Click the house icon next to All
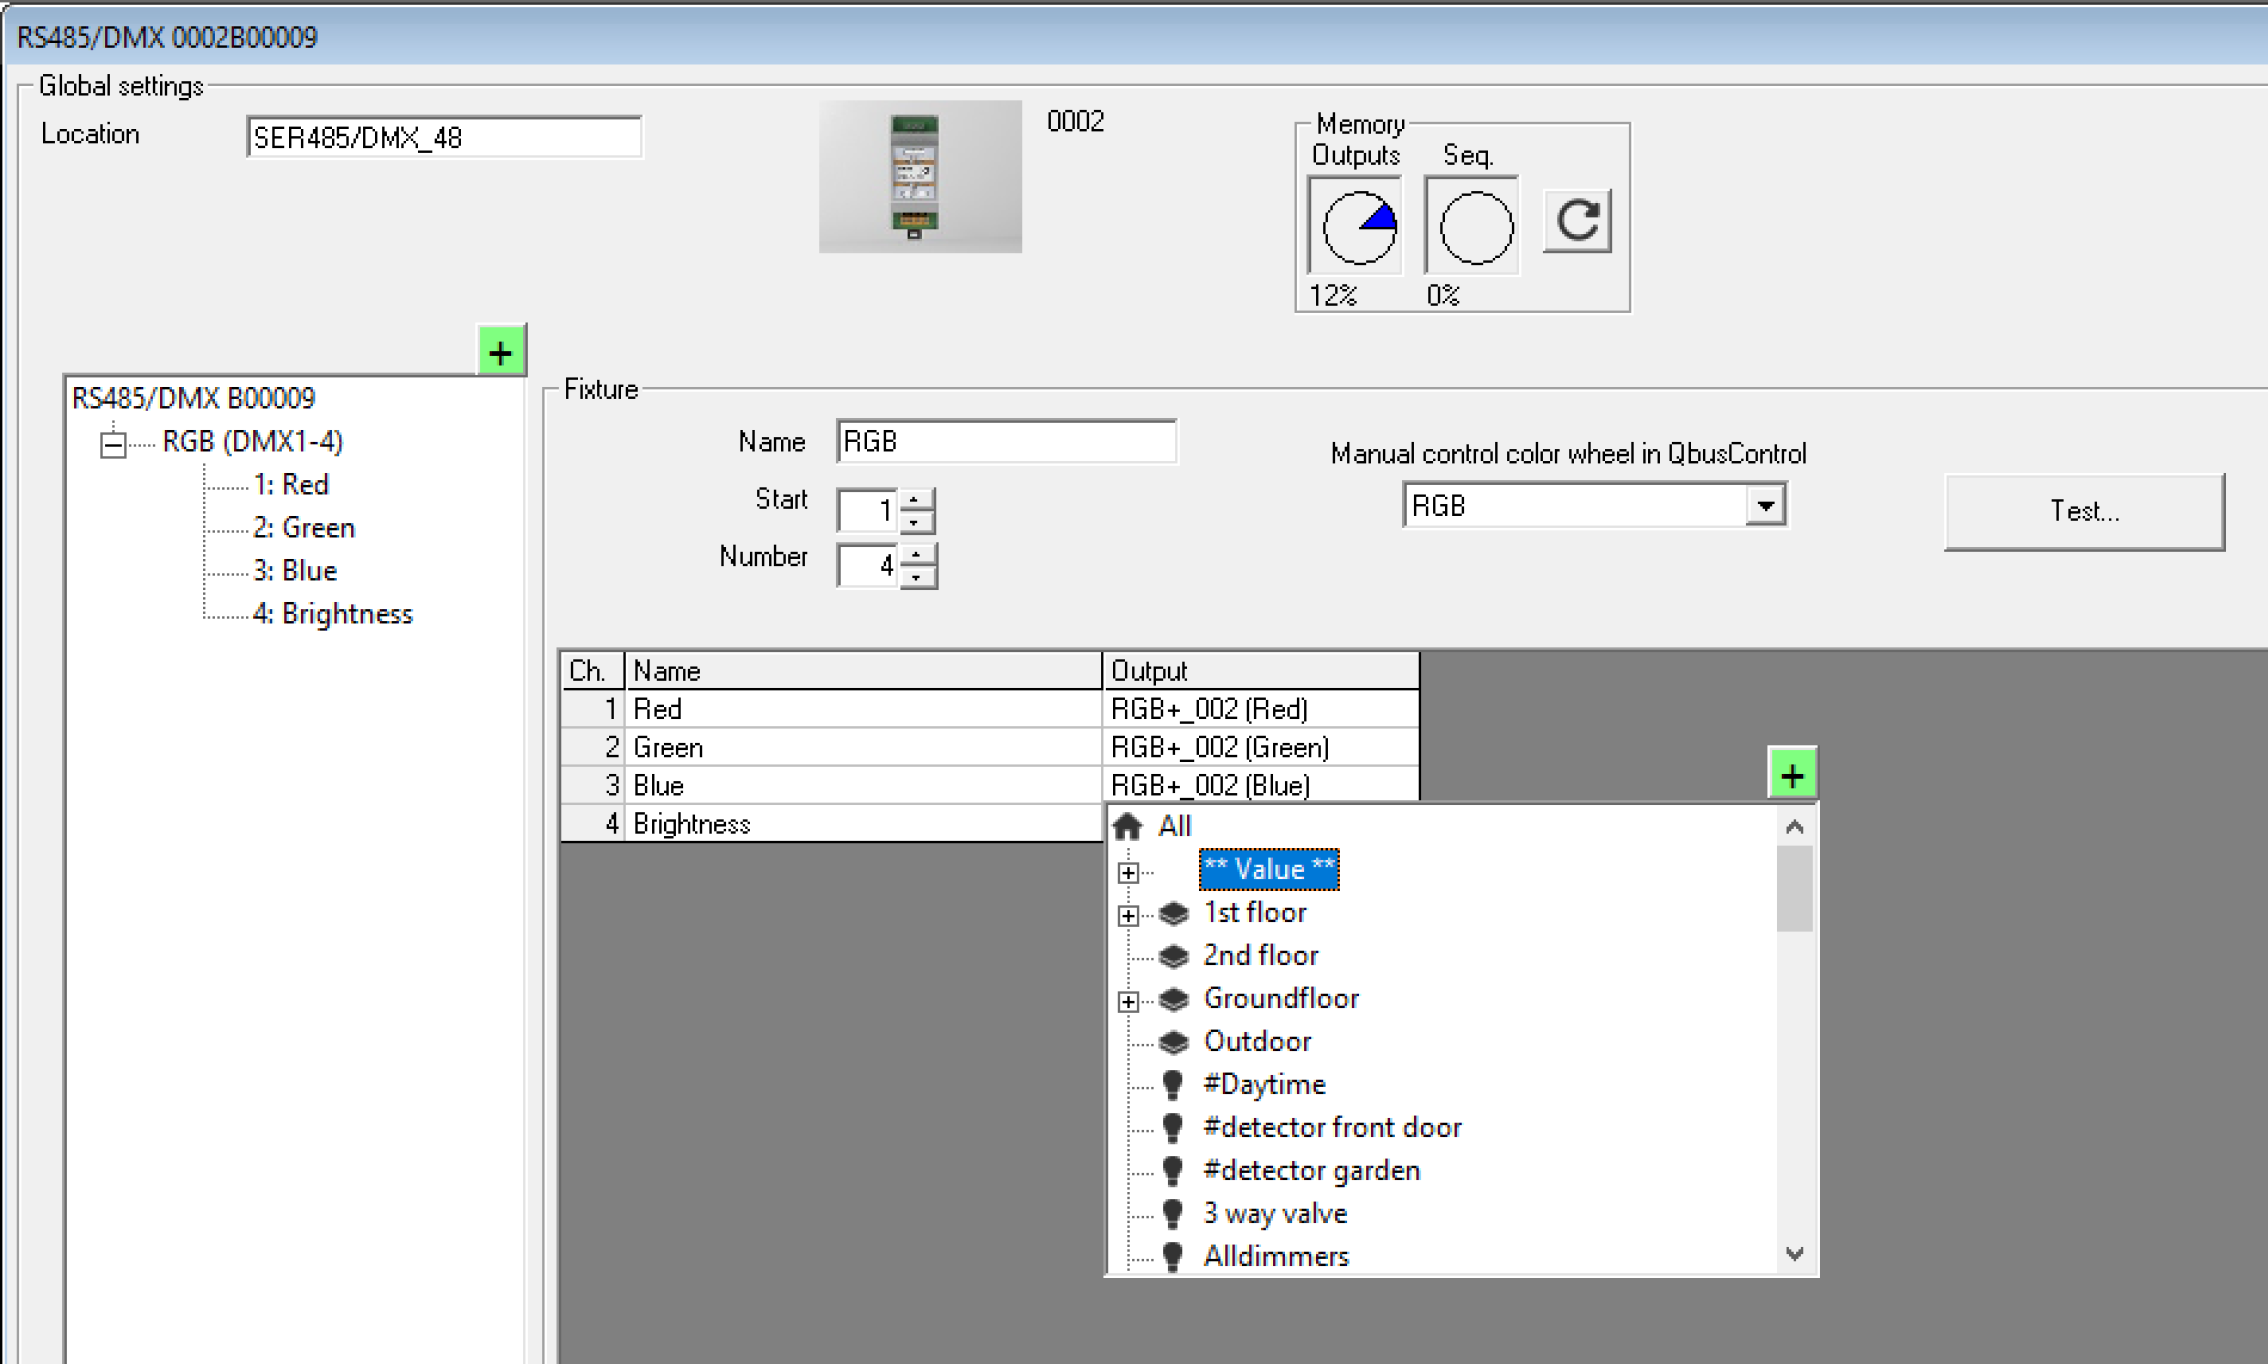The image size is (2268, 1364). (x=1128, y=826)
